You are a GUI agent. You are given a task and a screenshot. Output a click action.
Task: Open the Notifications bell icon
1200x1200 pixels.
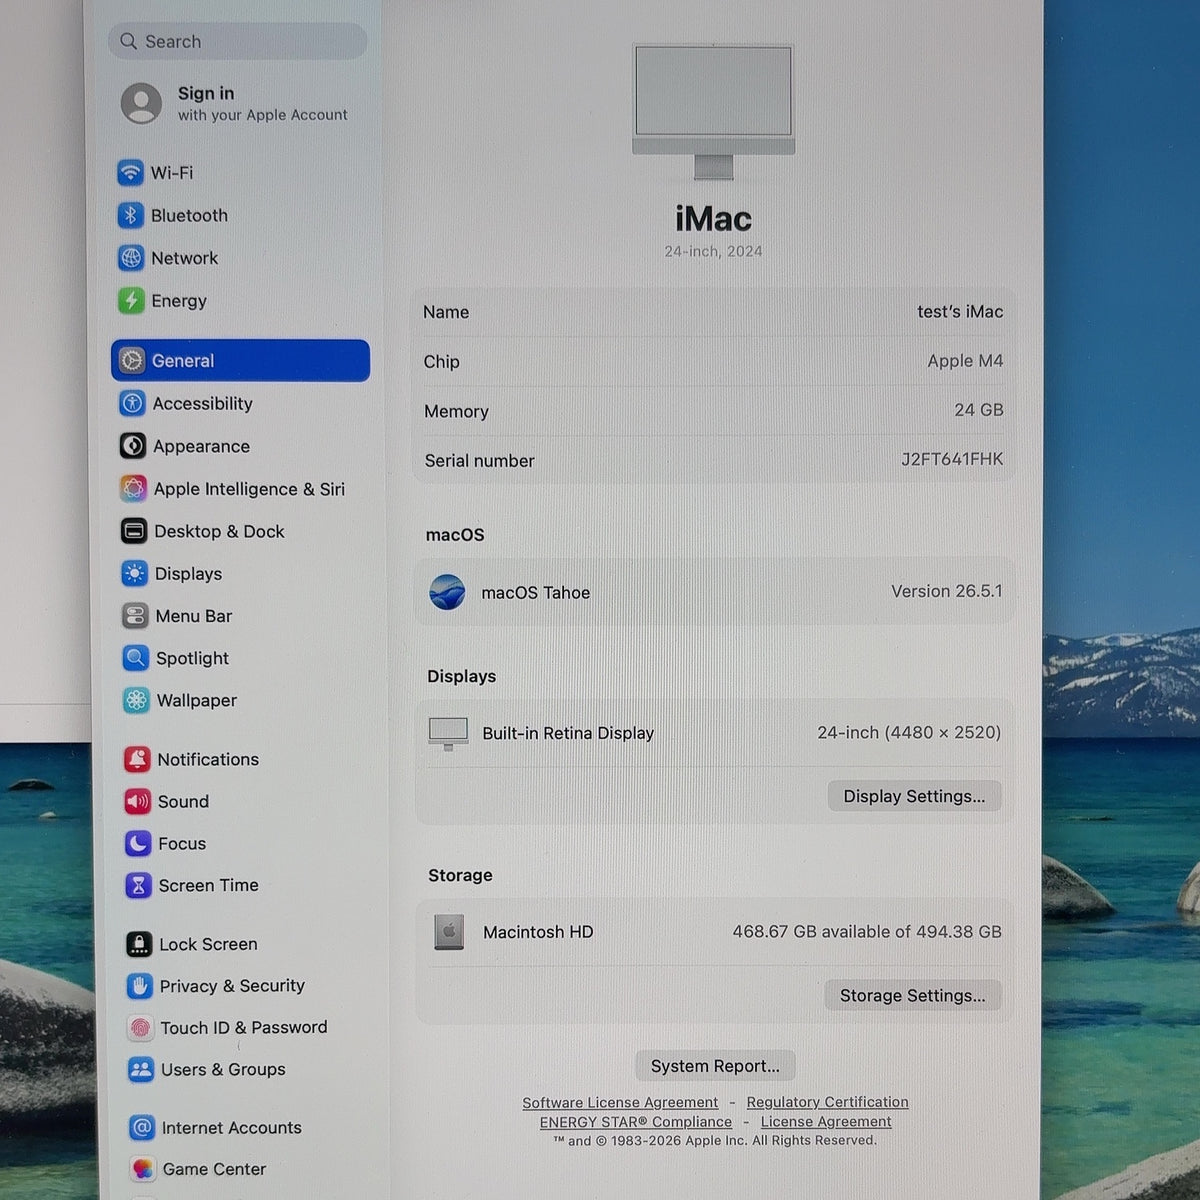click(137, 759)
